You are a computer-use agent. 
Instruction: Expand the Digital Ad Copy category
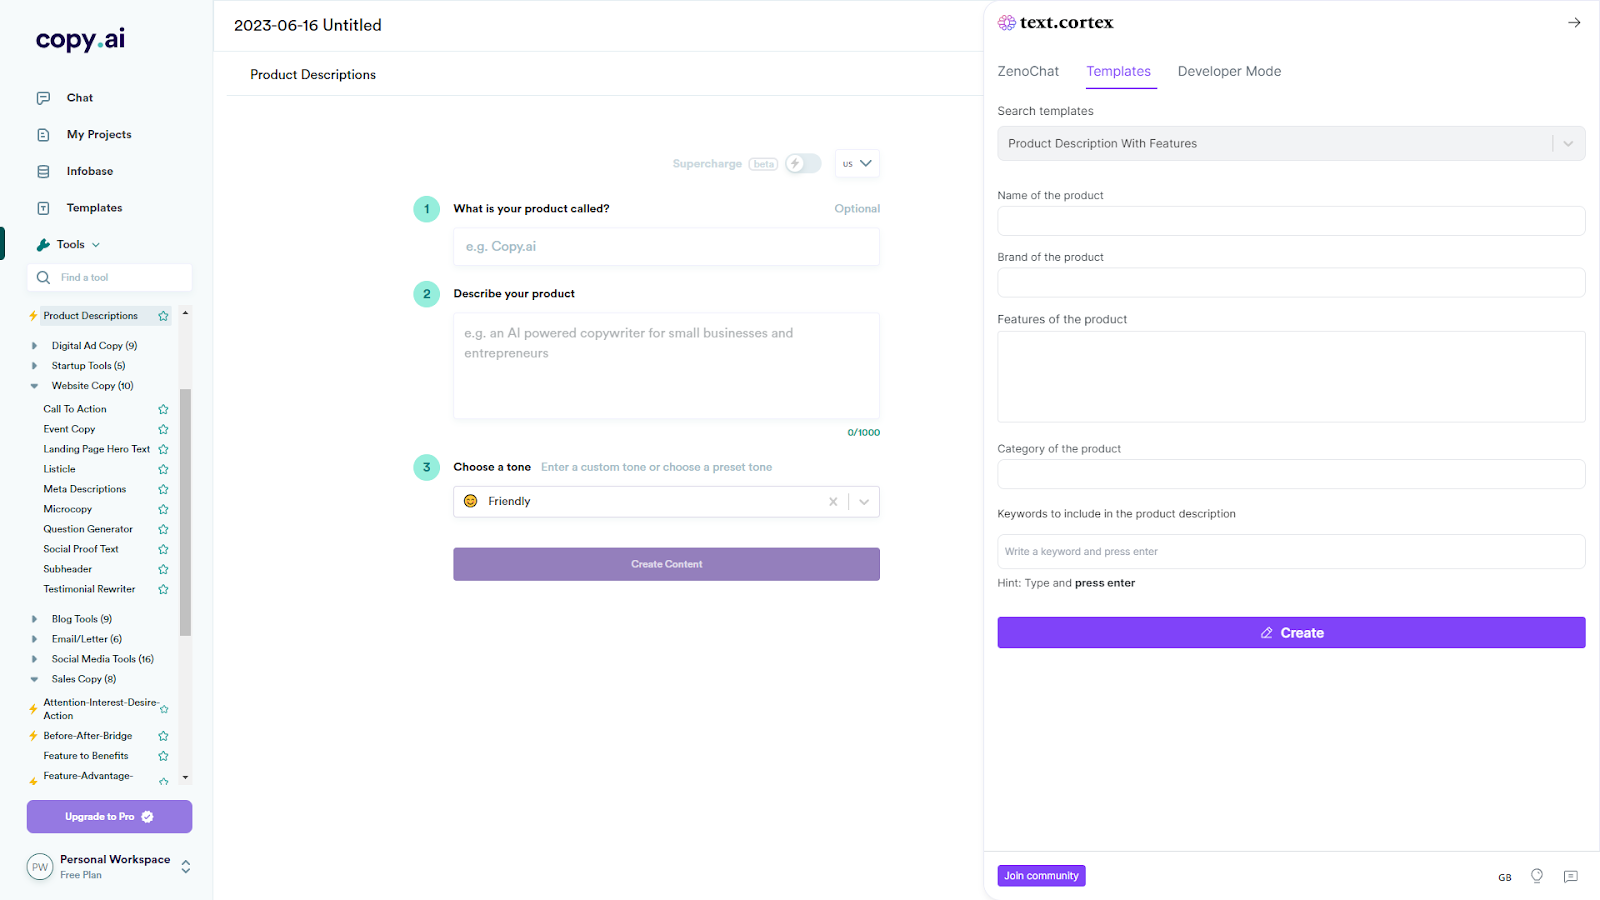[x=34, y=346]
